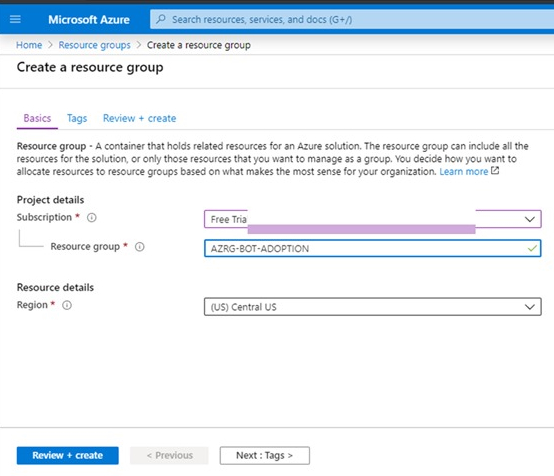This screenshot has height=476, width=554.
Task: Select the (US) Central US region box
Action: 372,307
